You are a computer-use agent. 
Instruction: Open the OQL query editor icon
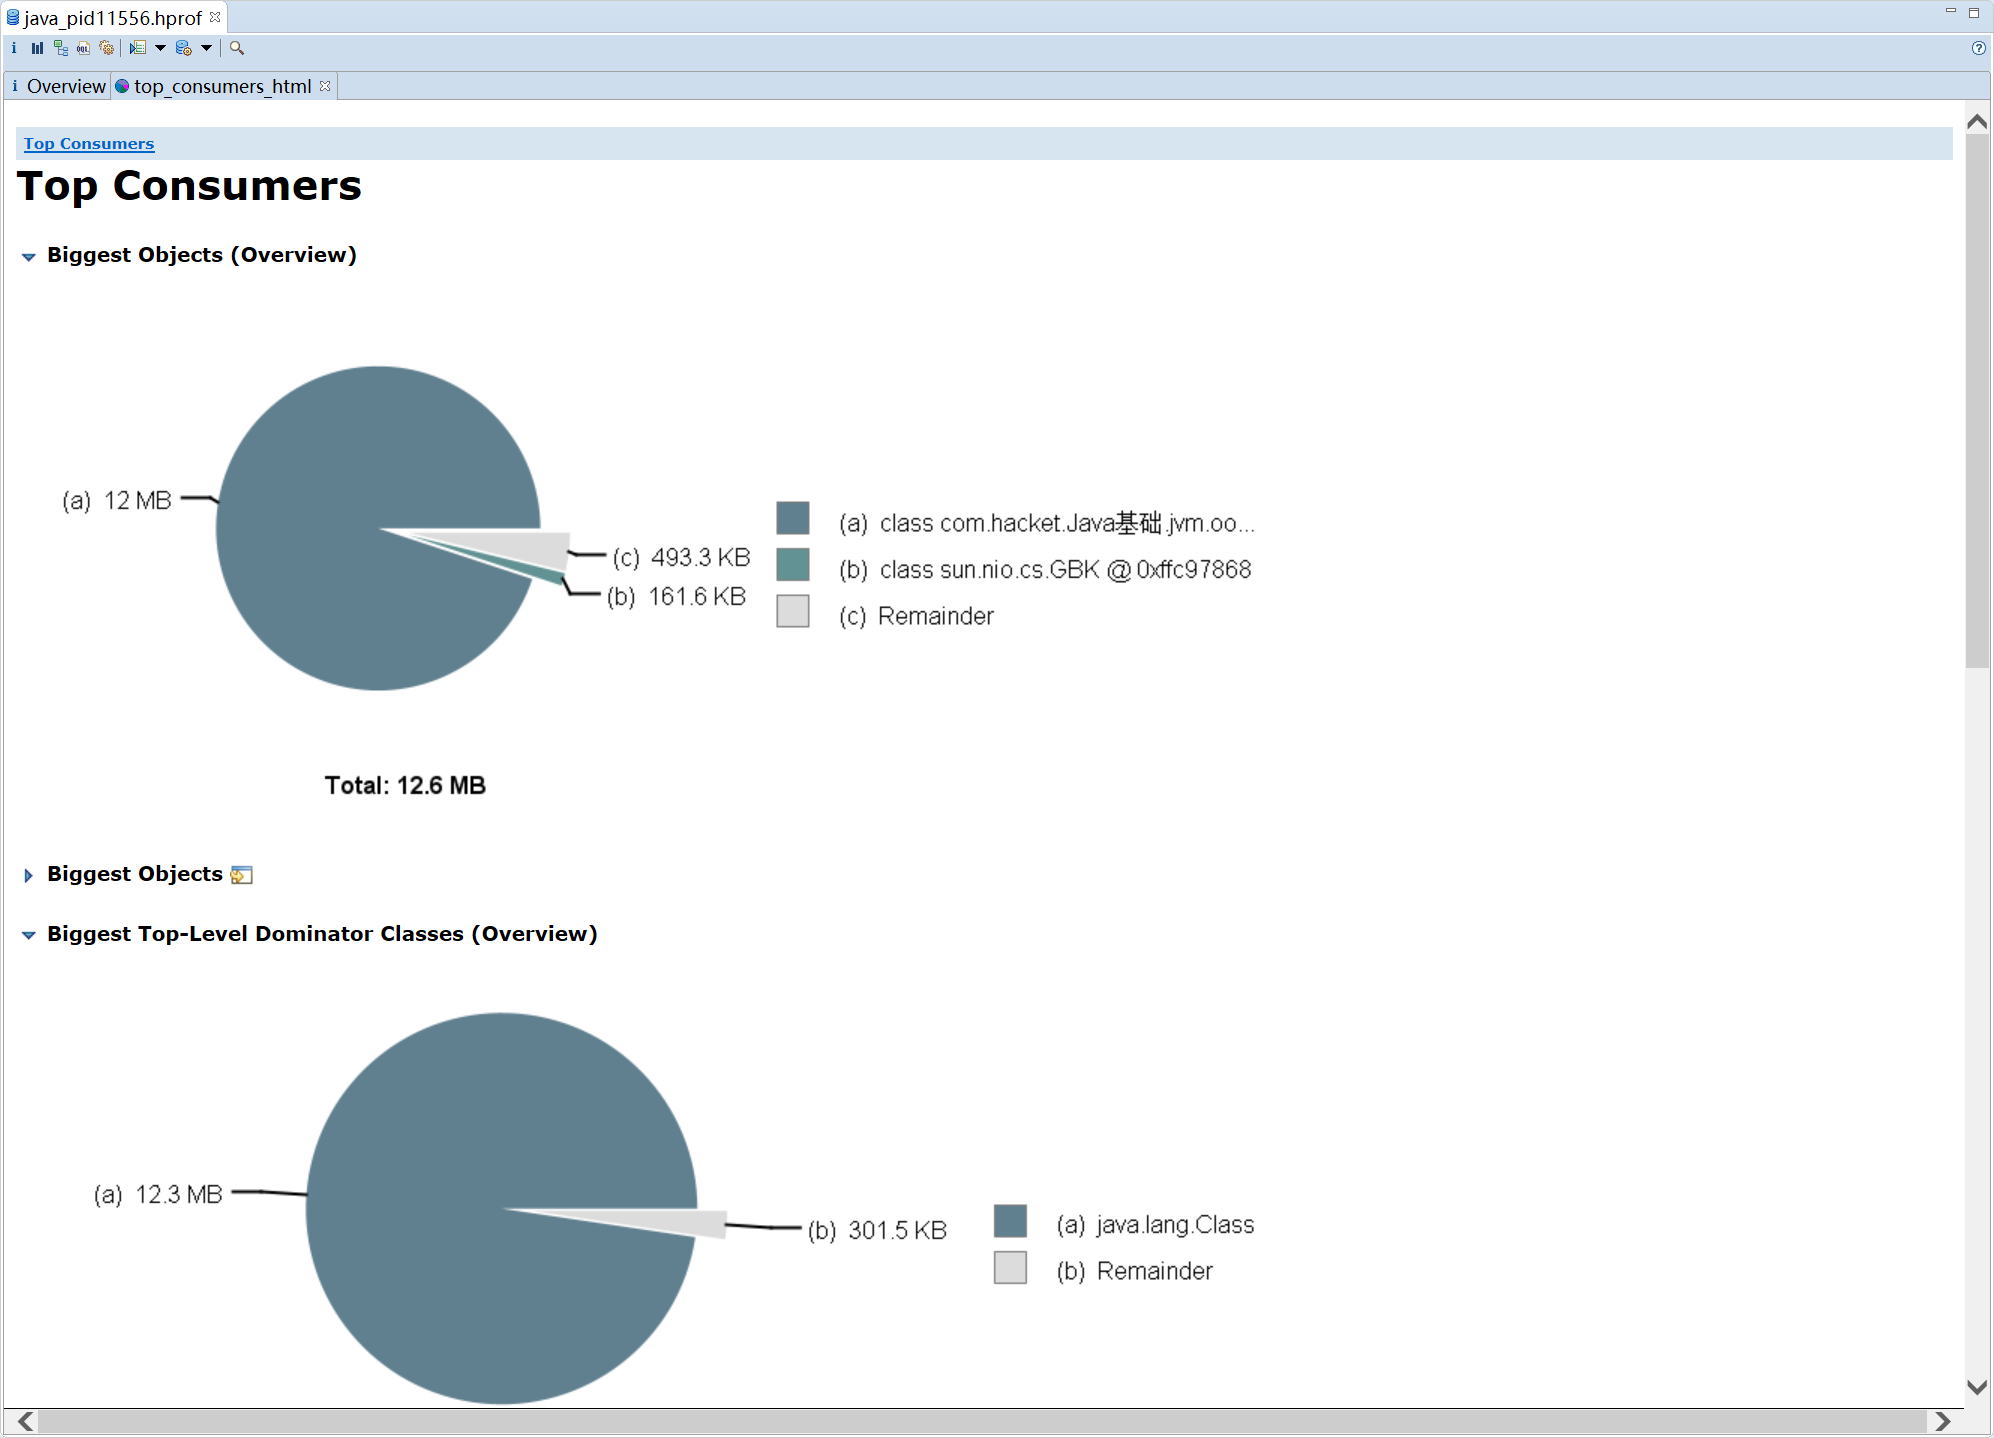pos(84,48)
